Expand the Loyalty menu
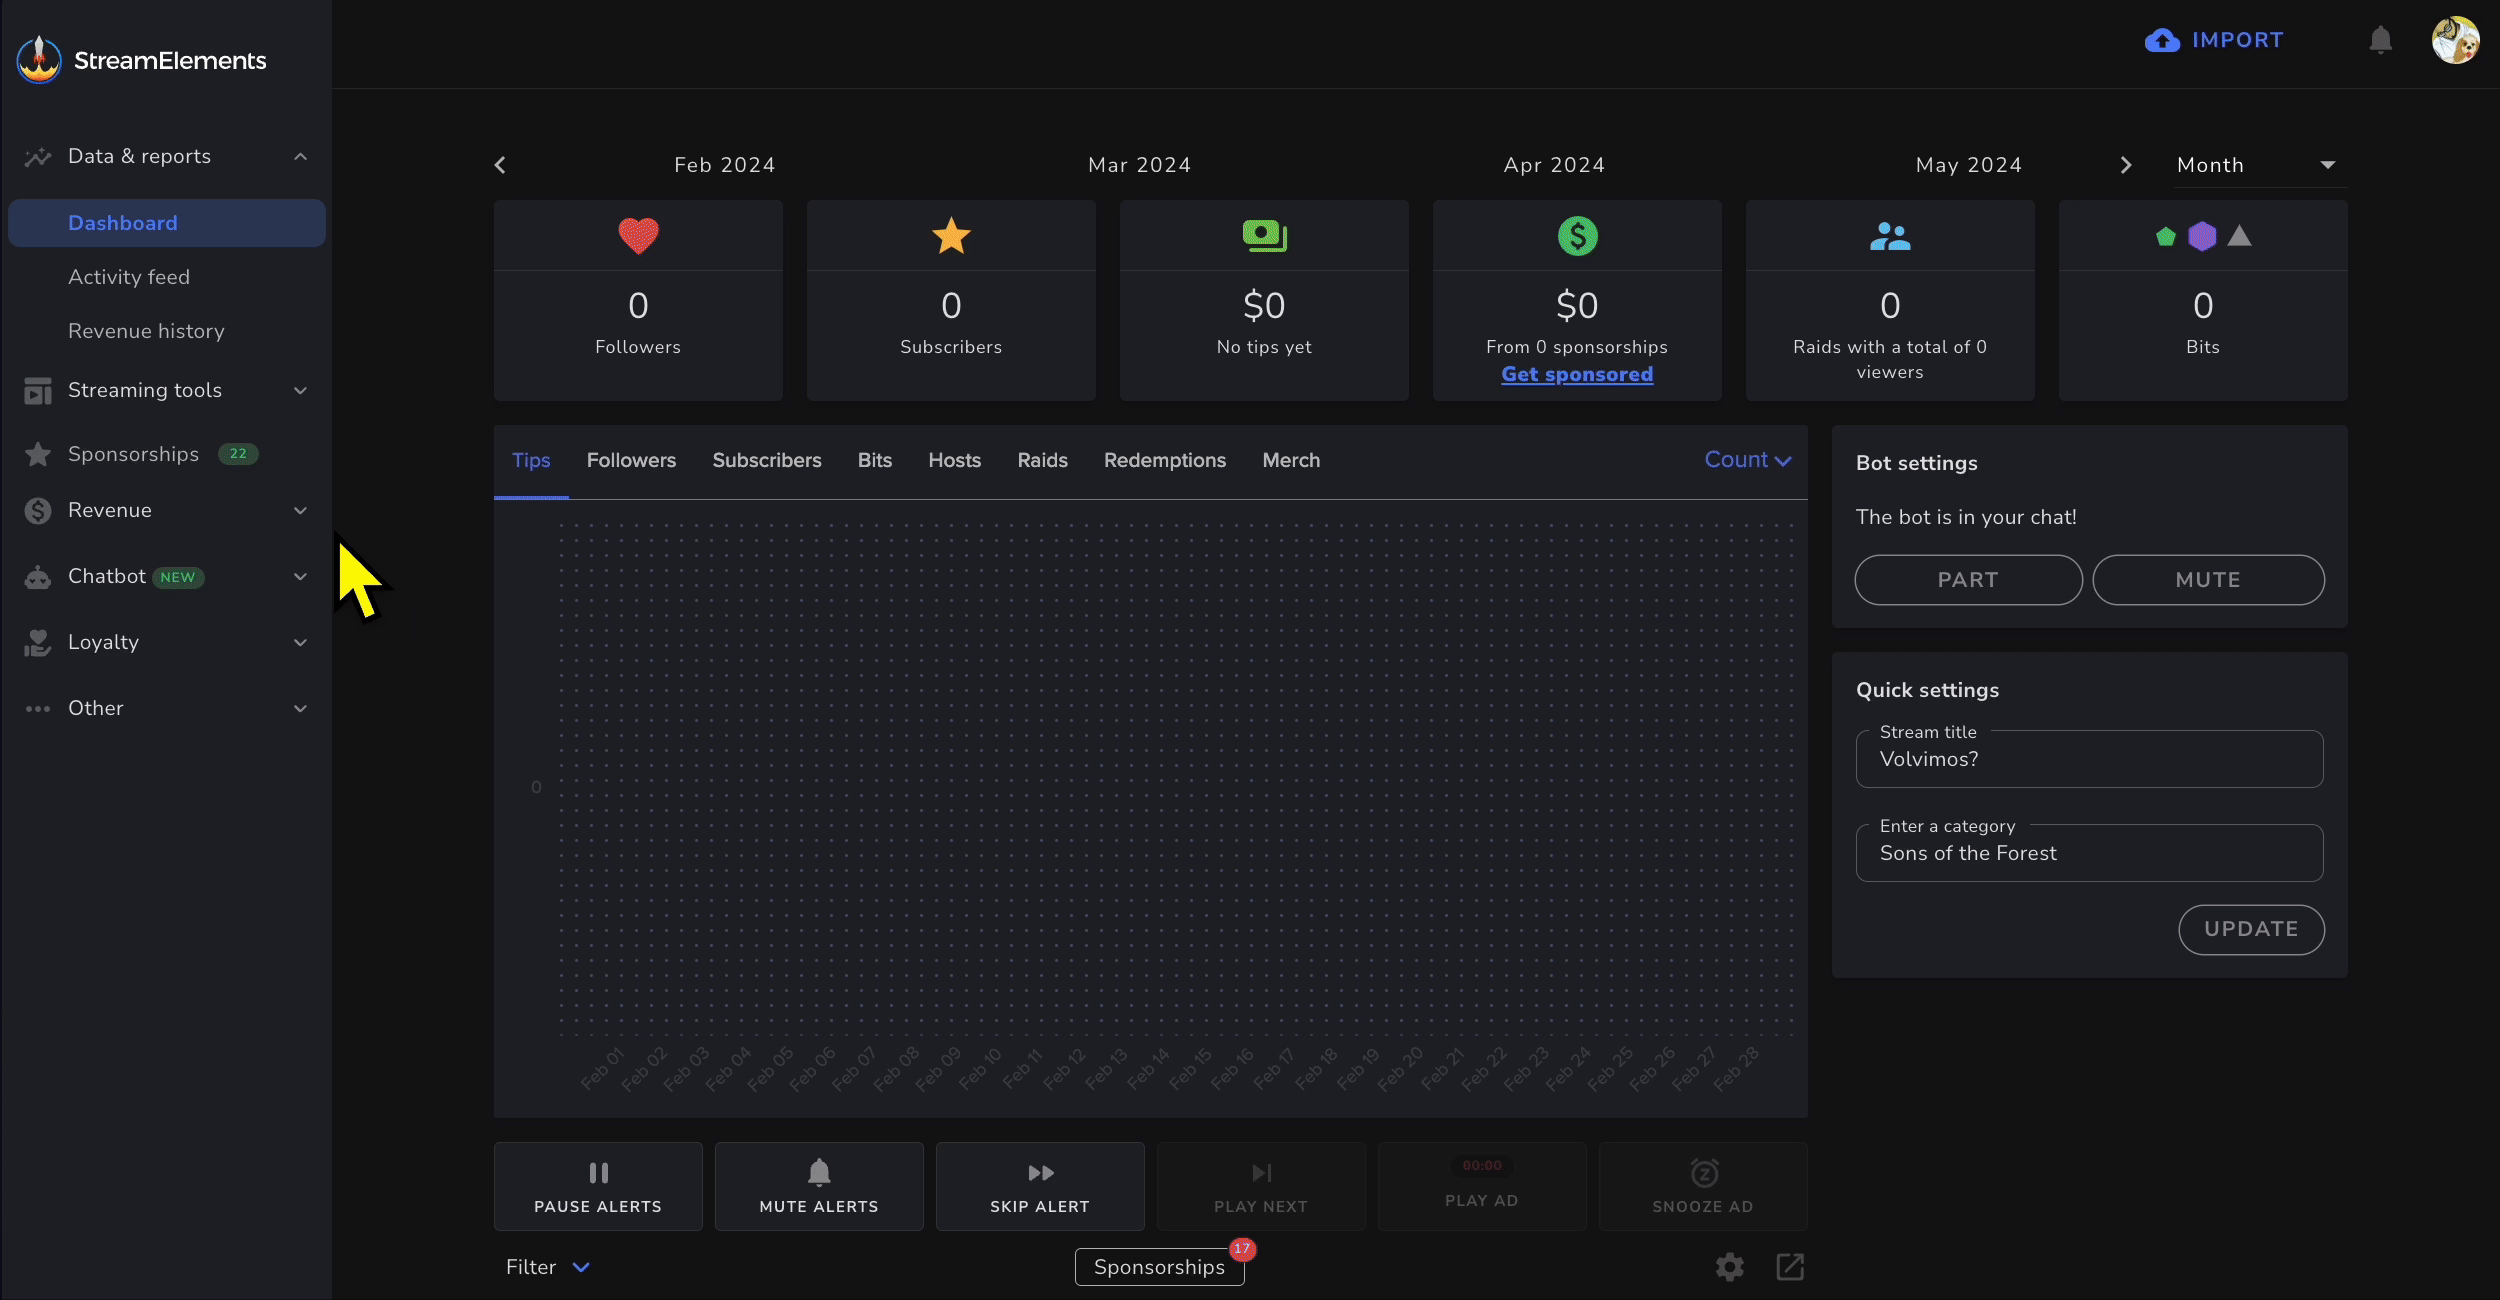2500x1300 pixels. click(300, 642)
